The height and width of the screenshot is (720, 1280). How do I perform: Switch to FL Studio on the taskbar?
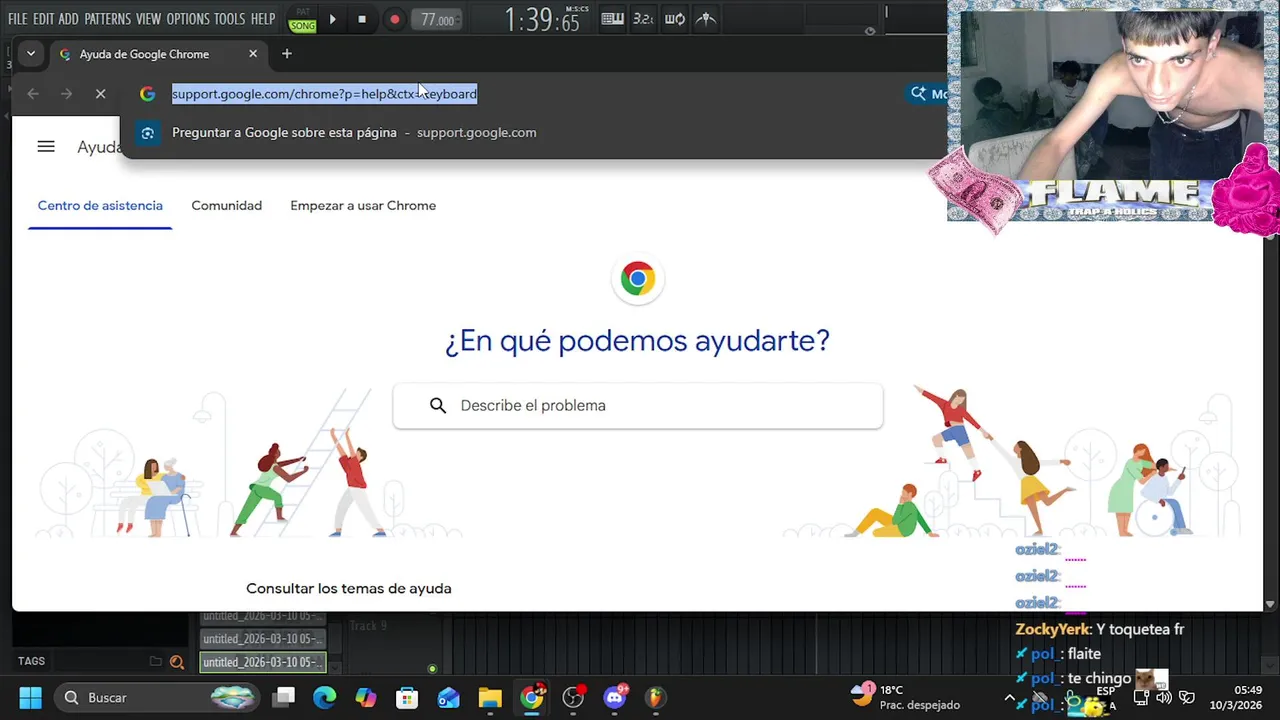[656, 698]
